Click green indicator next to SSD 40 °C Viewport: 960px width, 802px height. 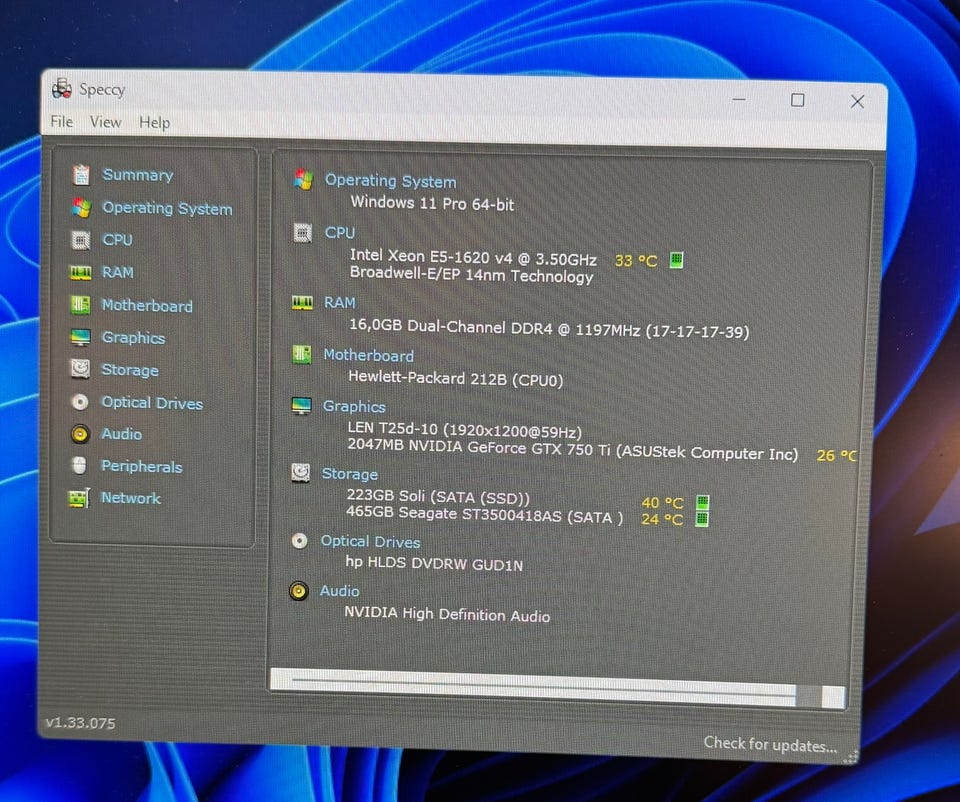coord(703,503)
